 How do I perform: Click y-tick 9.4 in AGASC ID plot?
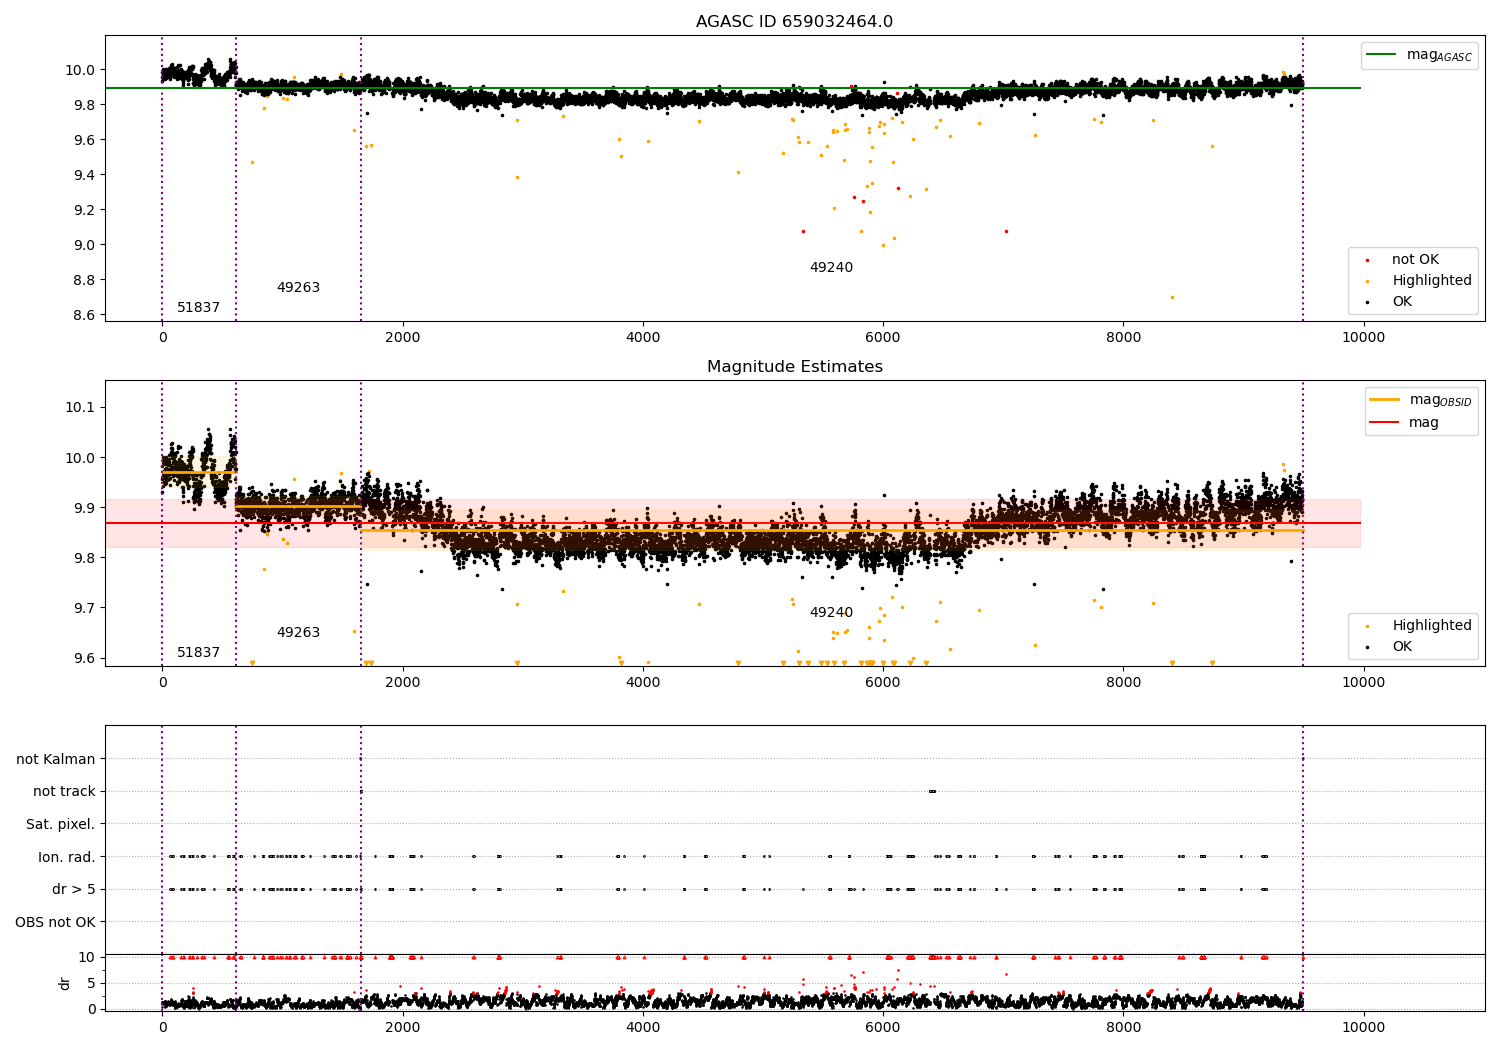[x=83, y=175]
